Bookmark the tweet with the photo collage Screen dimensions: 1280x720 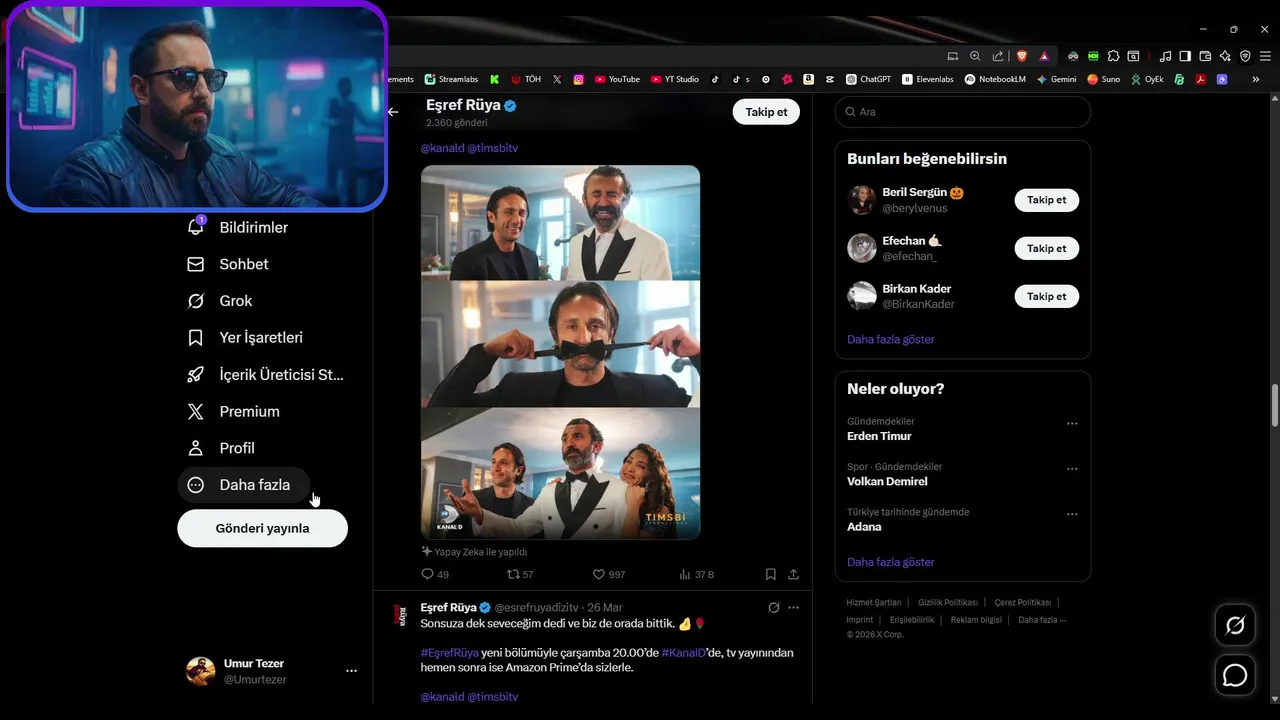pyautogui.click(x=770, y=575)
